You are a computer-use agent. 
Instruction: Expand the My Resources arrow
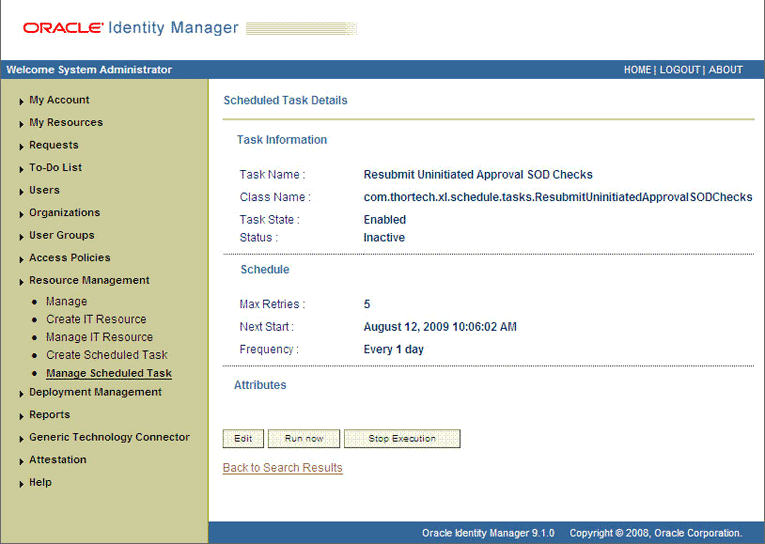pos(21,124)
